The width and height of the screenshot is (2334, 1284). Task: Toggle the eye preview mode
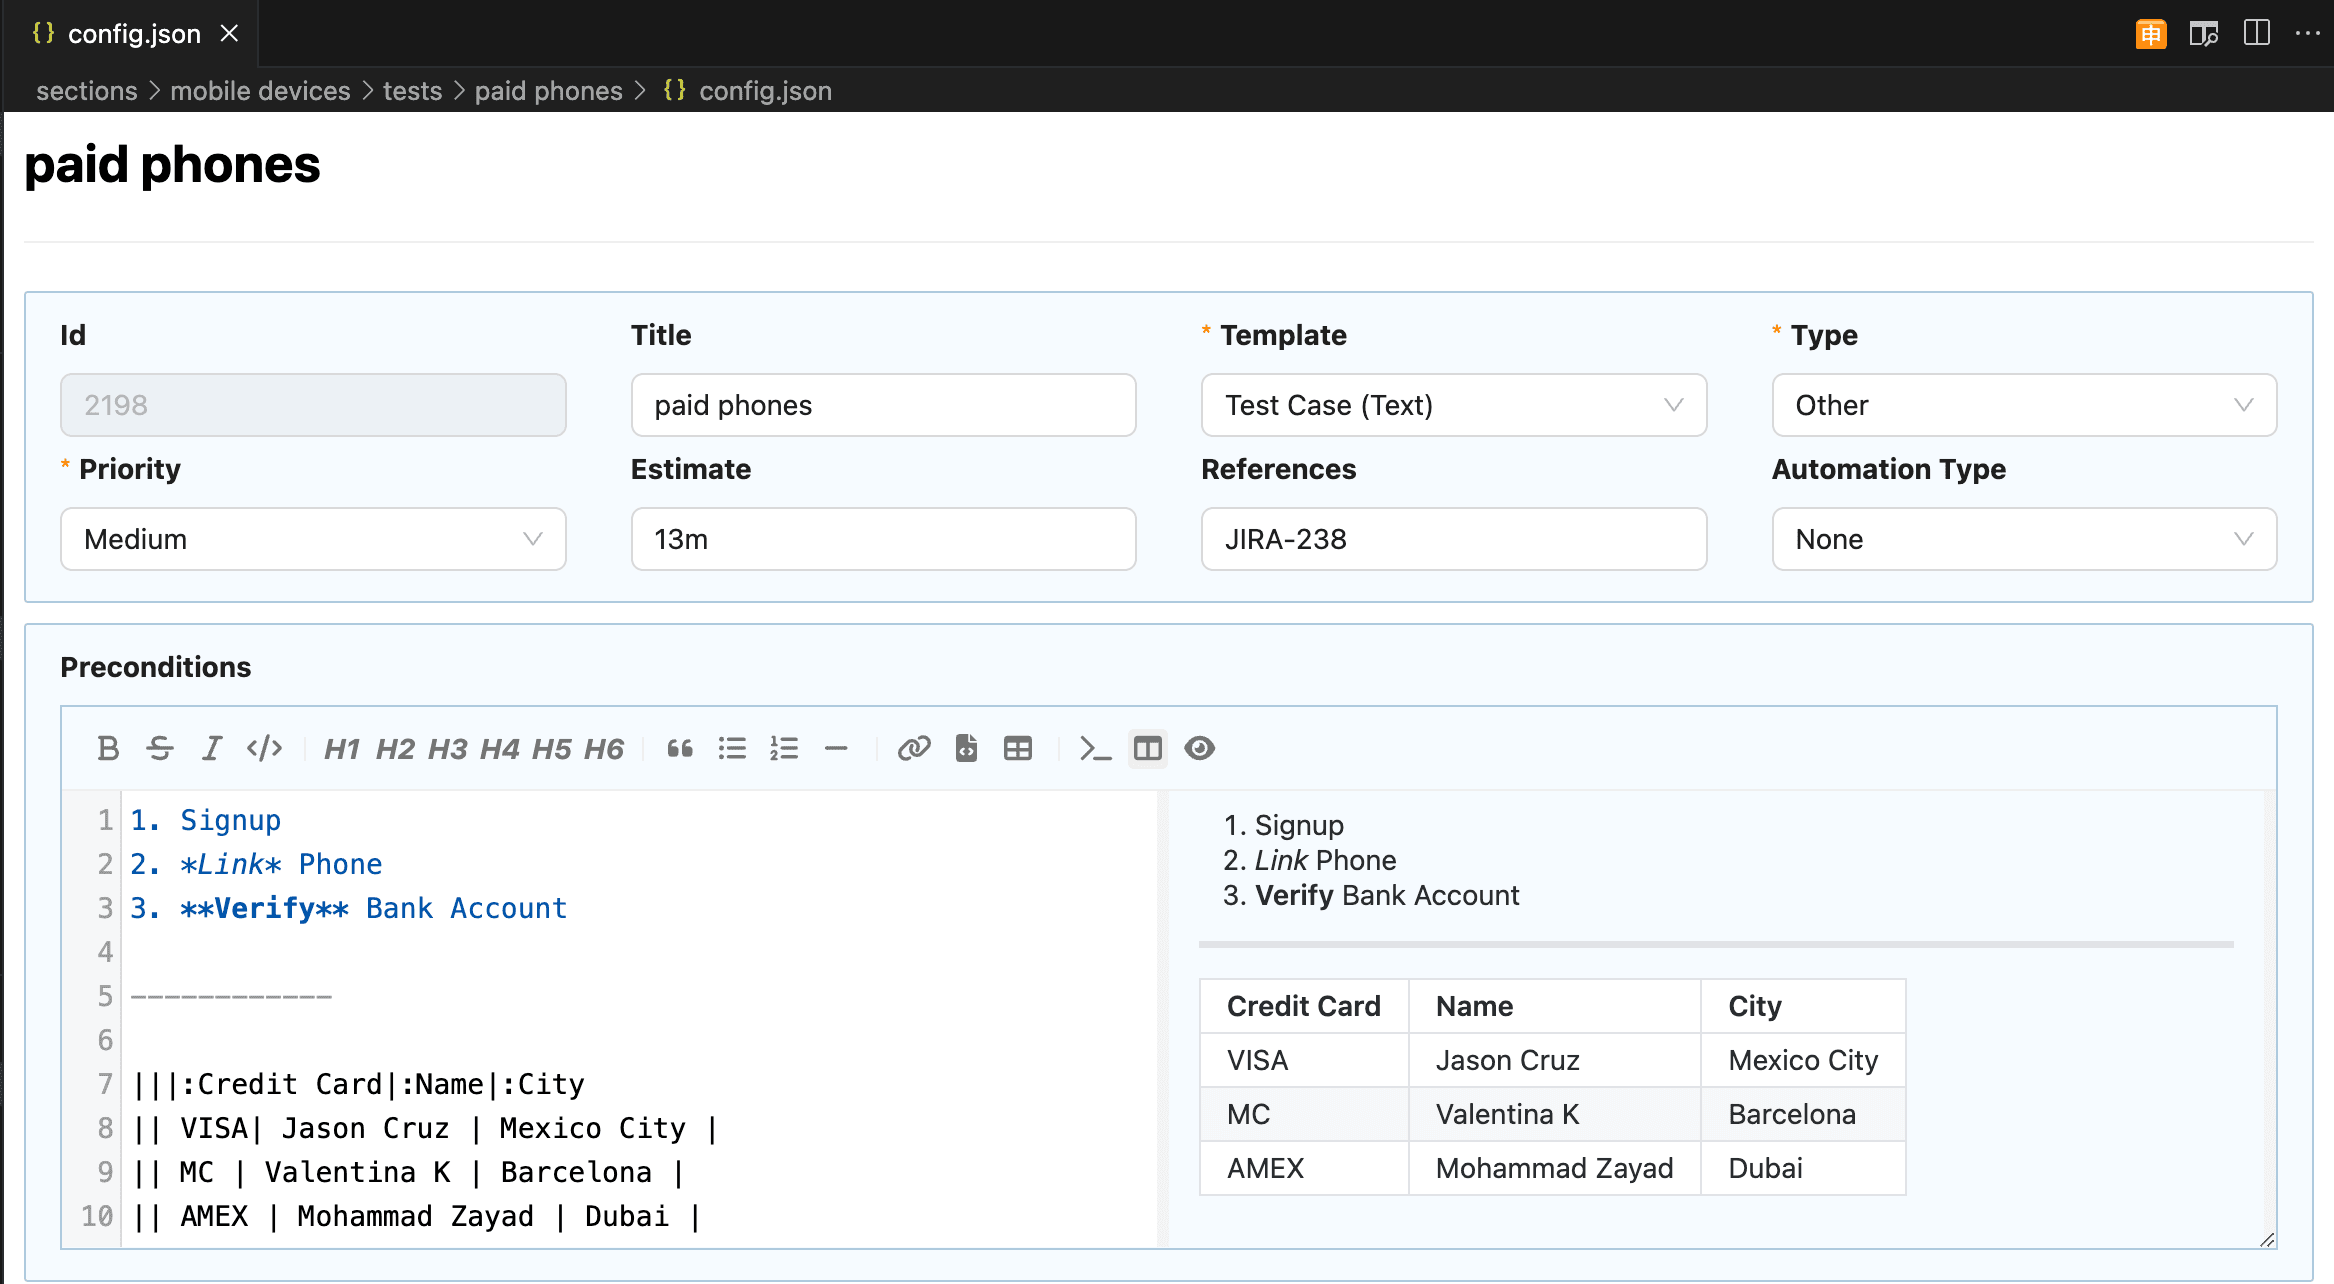(x=1200, y=748)
